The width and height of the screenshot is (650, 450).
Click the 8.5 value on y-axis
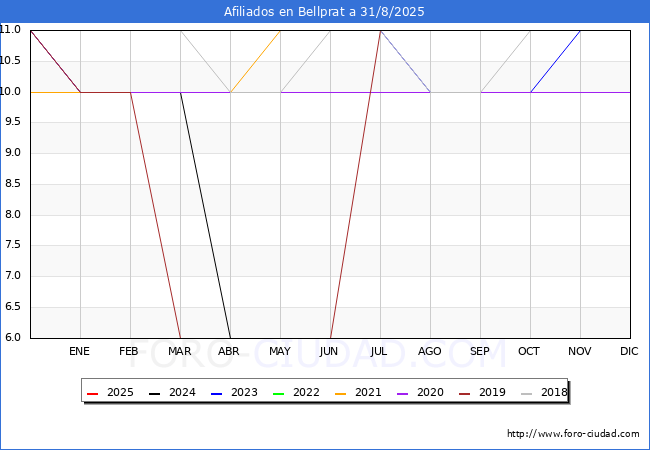pyautogui.click(x=13, y=184)
